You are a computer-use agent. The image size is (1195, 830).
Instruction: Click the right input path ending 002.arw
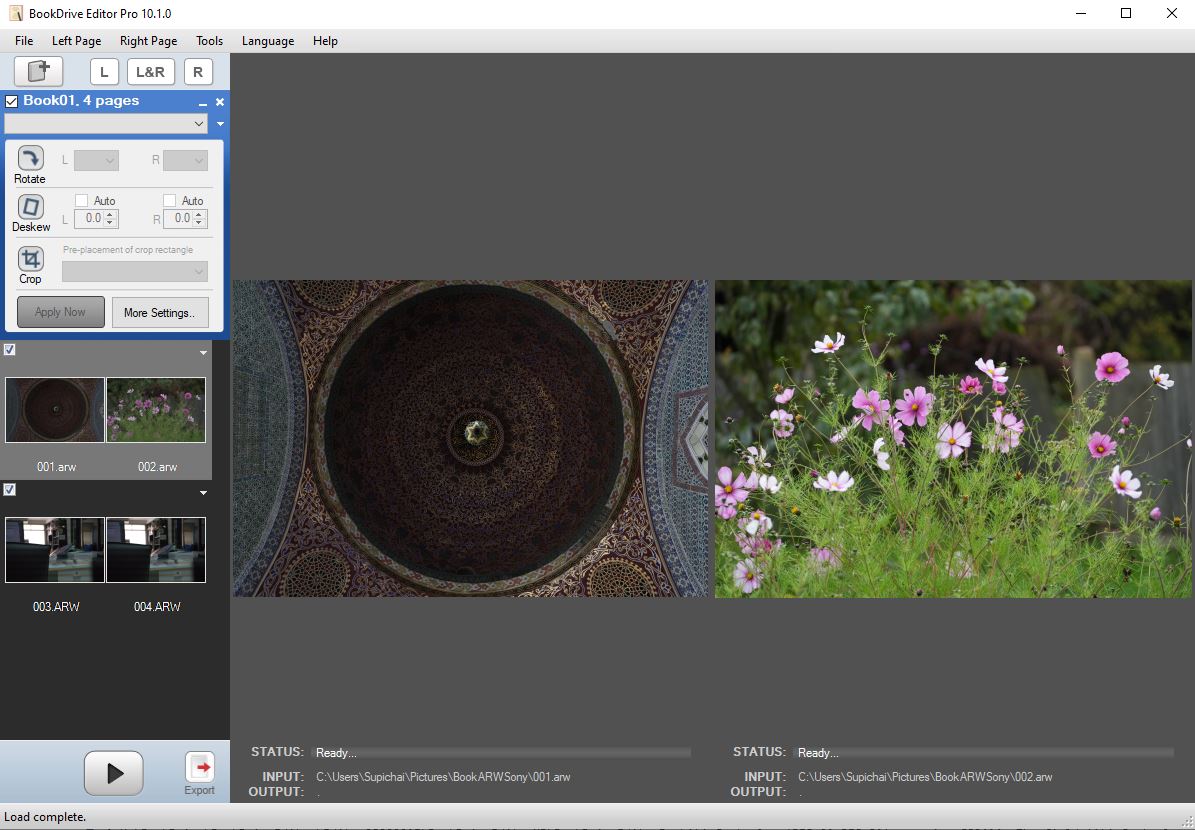(x=925, y=777)
